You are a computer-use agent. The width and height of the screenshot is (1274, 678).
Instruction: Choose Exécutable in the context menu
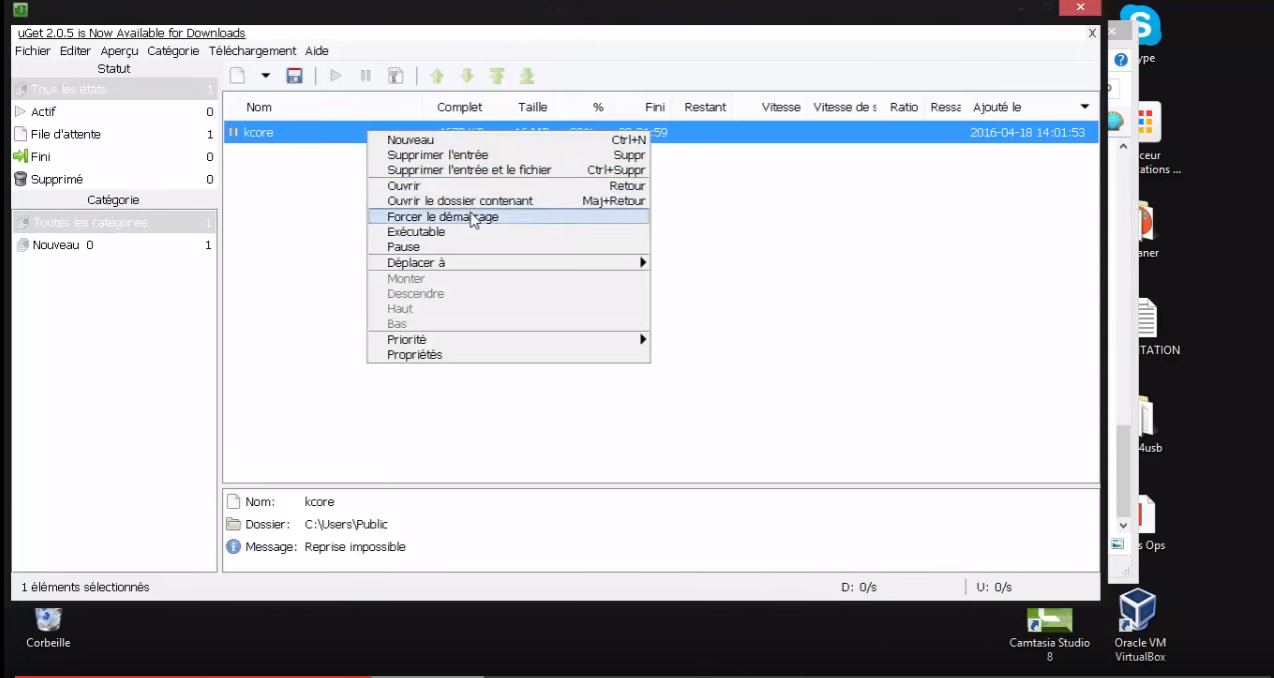tap(509, 232)
